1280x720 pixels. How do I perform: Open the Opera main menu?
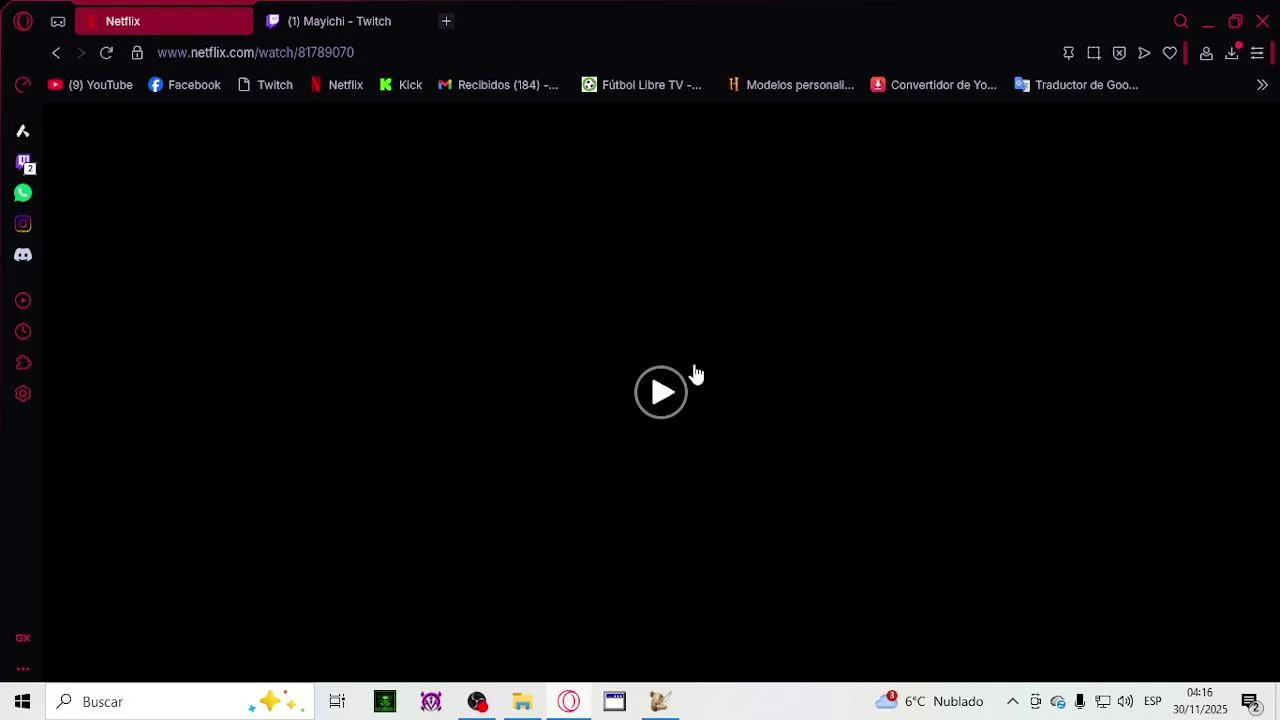pos(23,21)
